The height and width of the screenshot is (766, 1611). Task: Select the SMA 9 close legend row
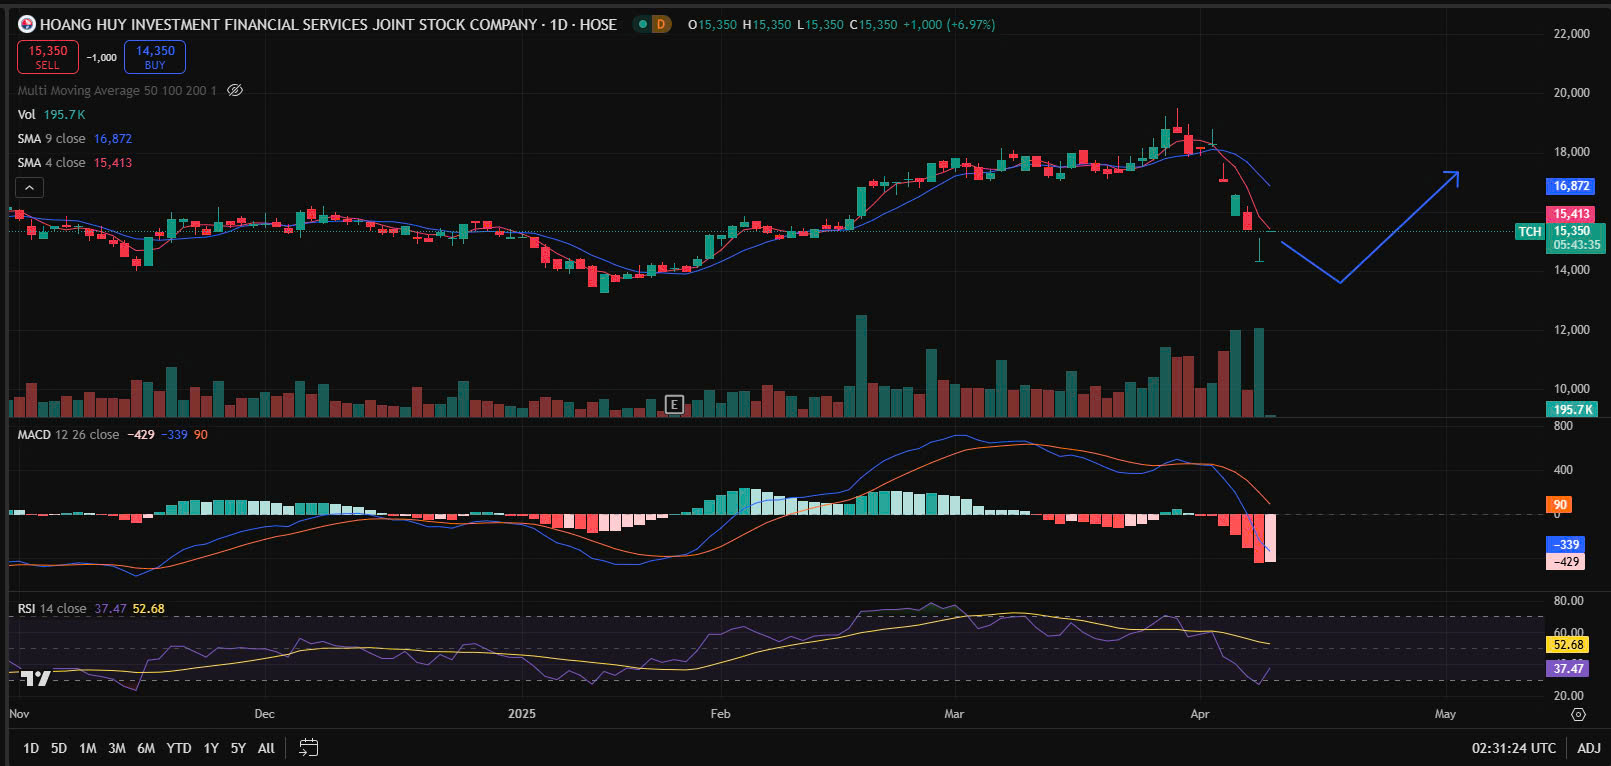(74, 139)
